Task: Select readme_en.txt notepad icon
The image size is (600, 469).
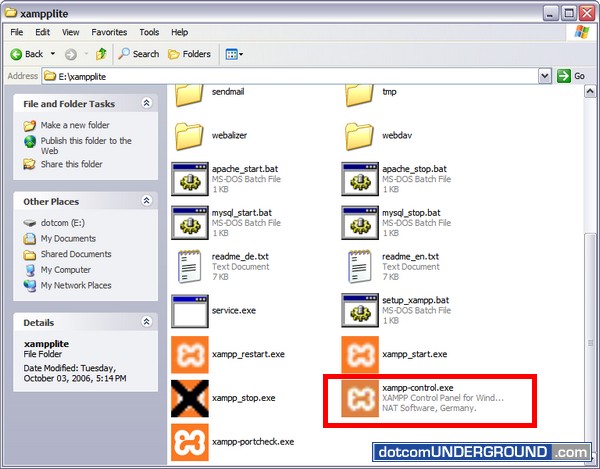Action: pos(360,266)
